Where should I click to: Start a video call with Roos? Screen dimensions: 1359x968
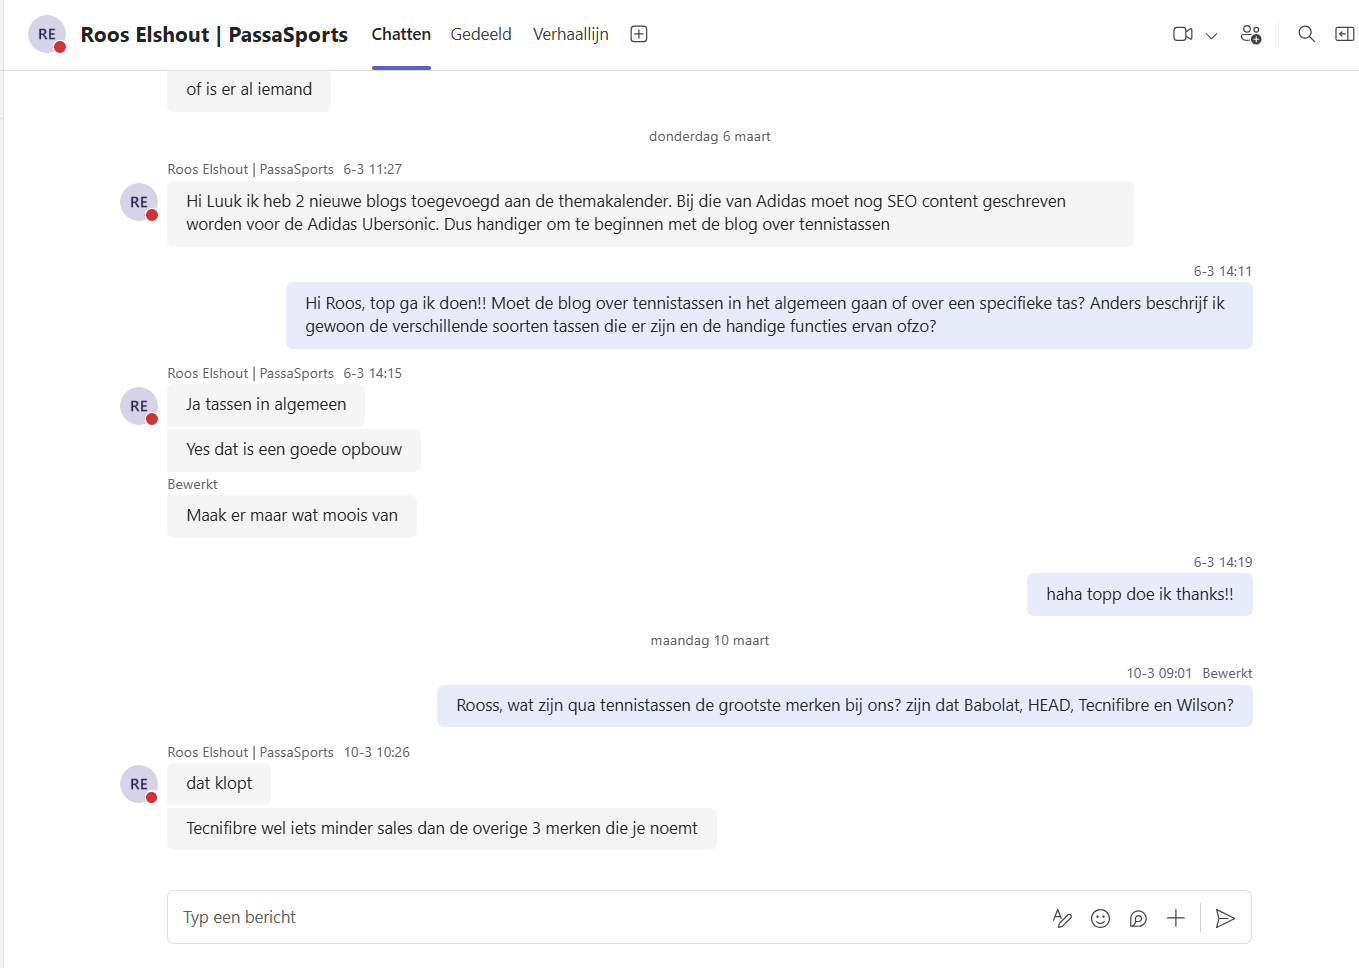pyautogui.click(x=1182, y=34)
